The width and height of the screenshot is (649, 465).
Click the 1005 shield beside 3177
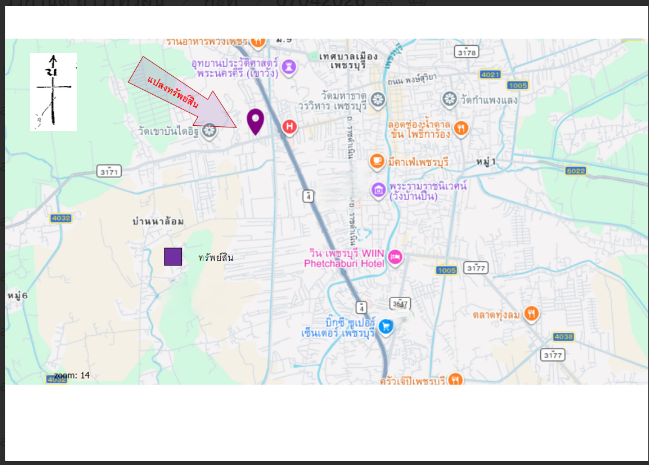point(446,270)
